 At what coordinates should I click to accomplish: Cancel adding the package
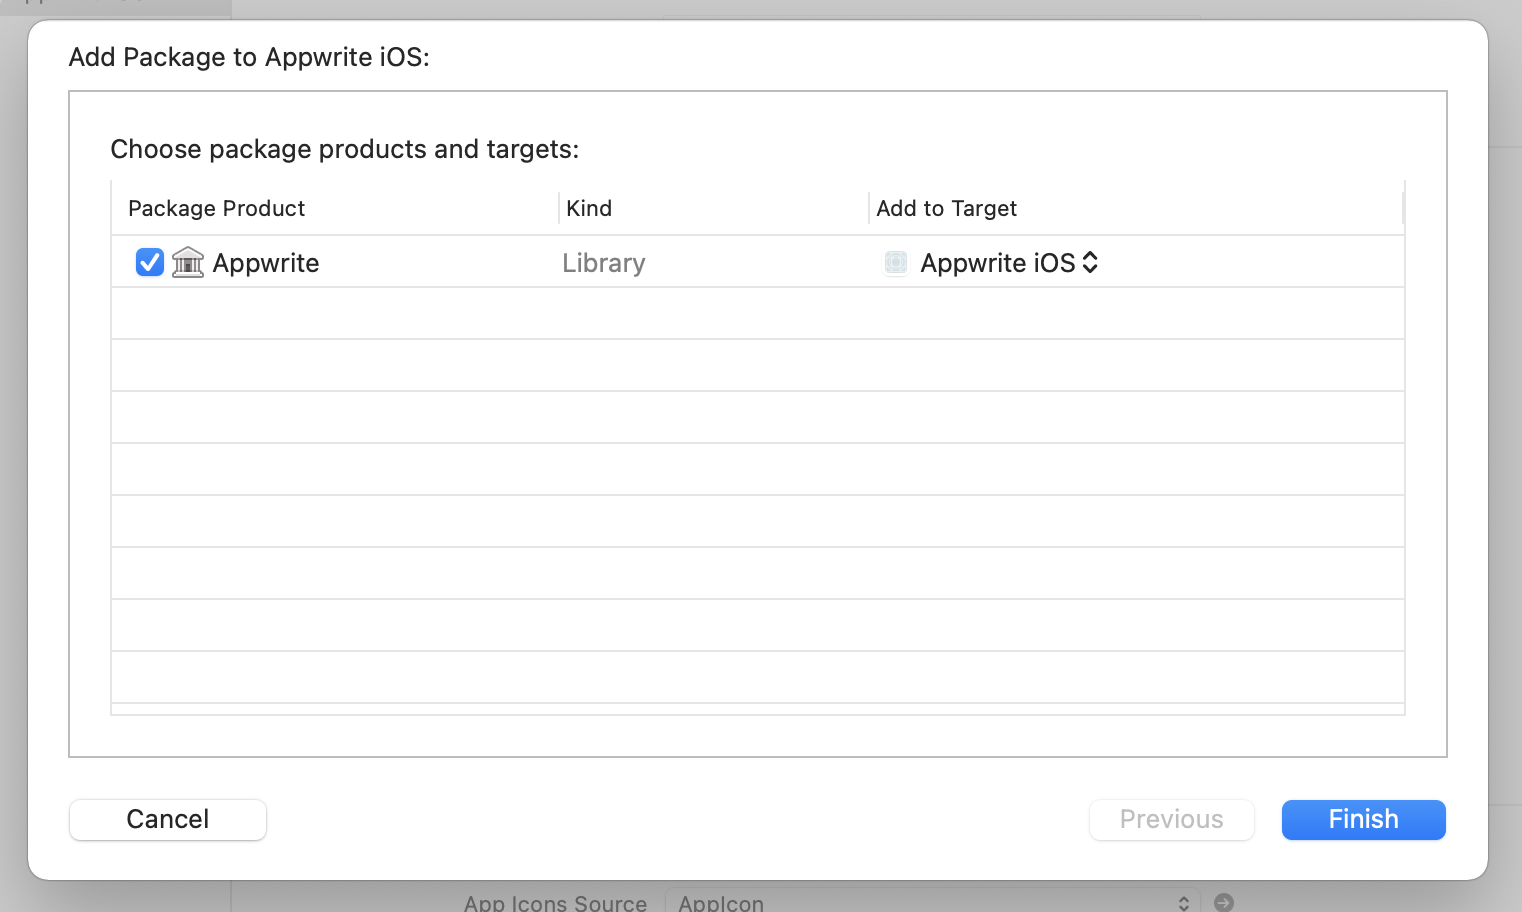168,819
